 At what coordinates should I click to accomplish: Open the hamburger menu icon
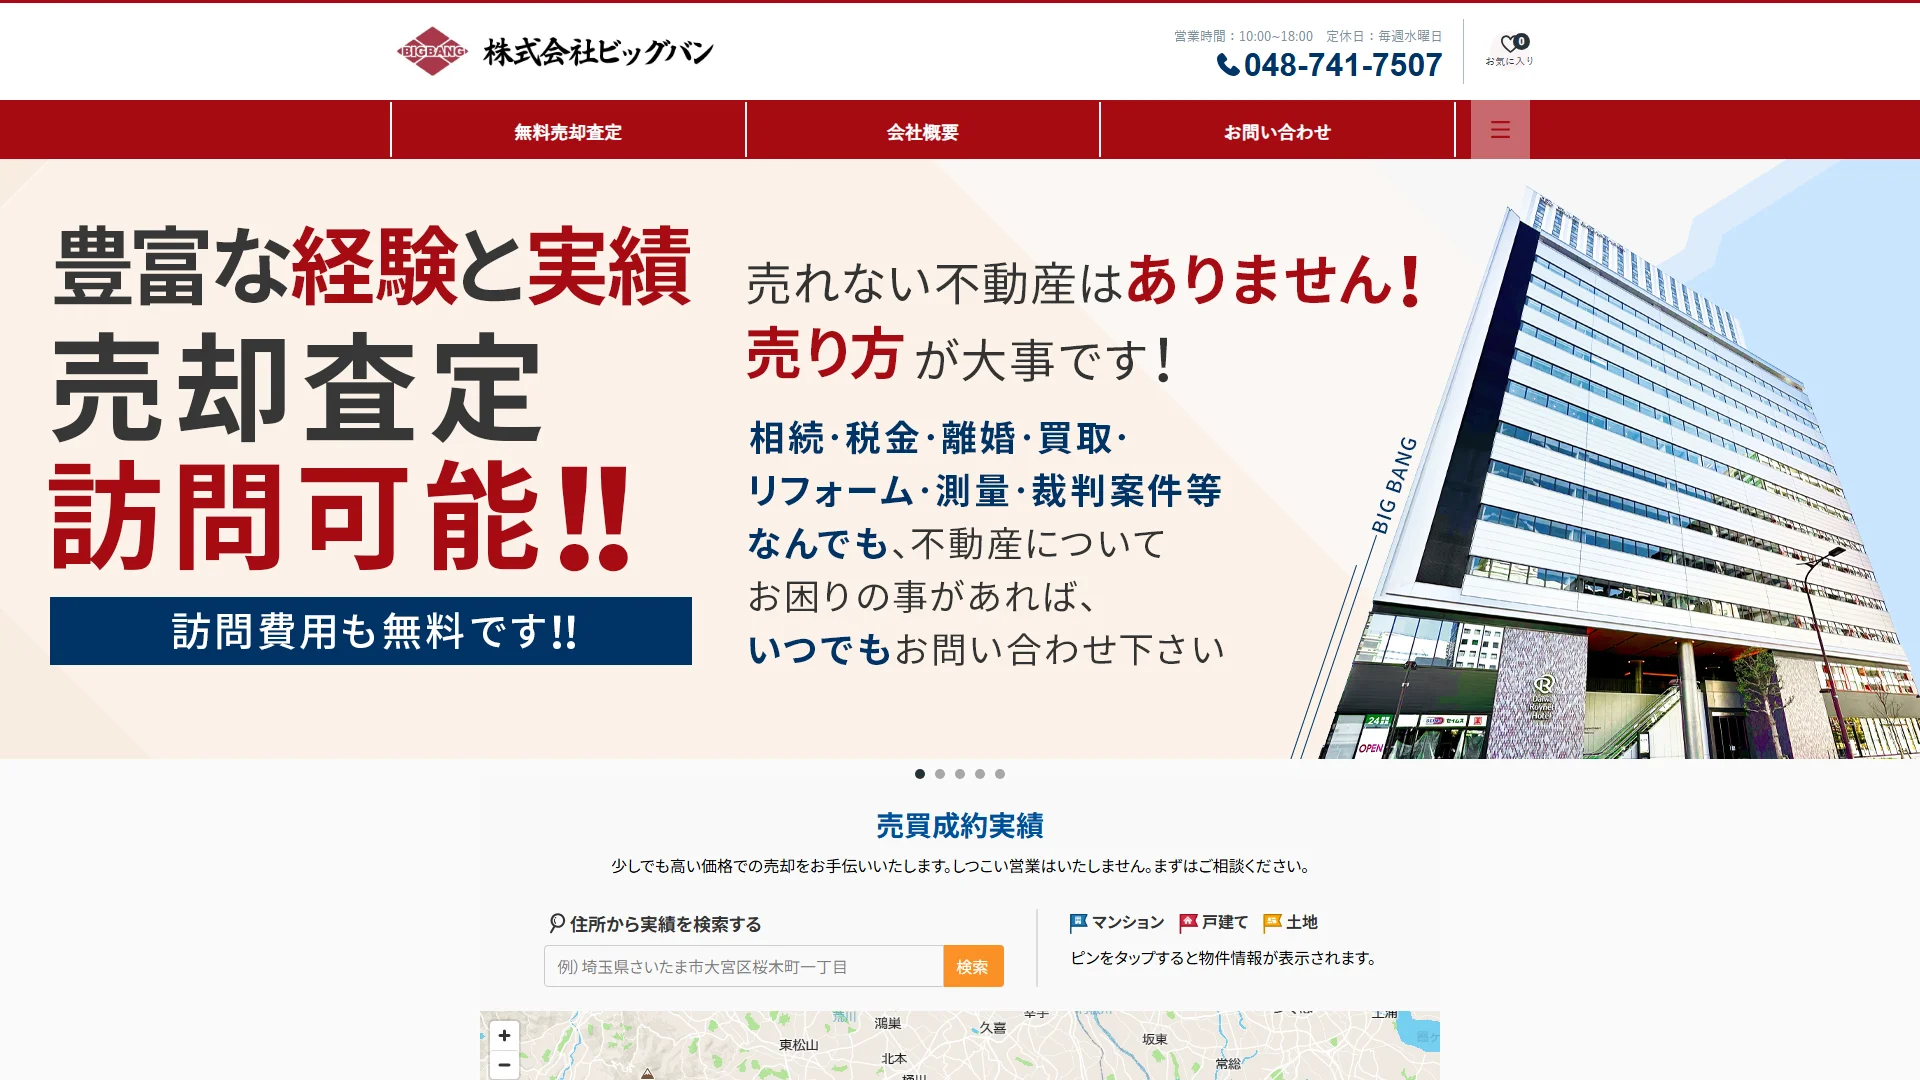(x=1500, y=130)
